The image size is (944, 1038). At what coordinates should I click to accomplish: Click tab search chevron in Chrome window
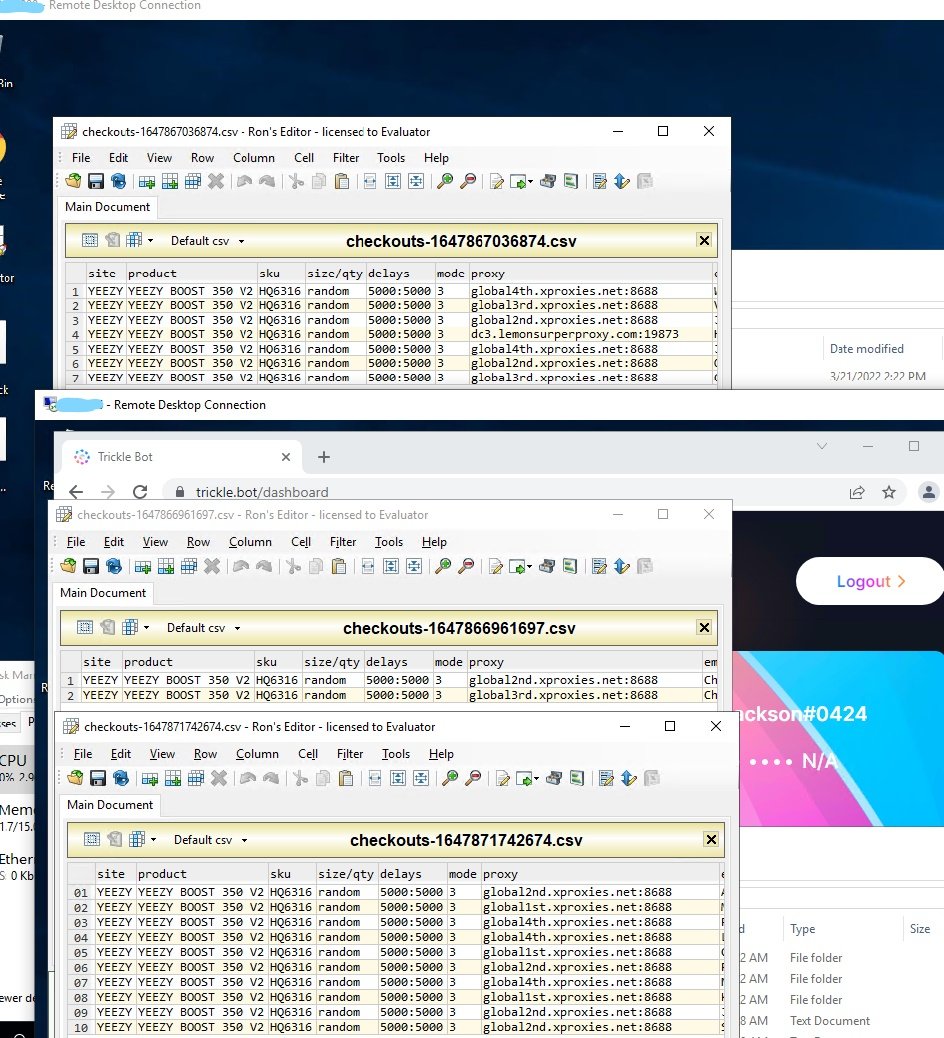822,446
